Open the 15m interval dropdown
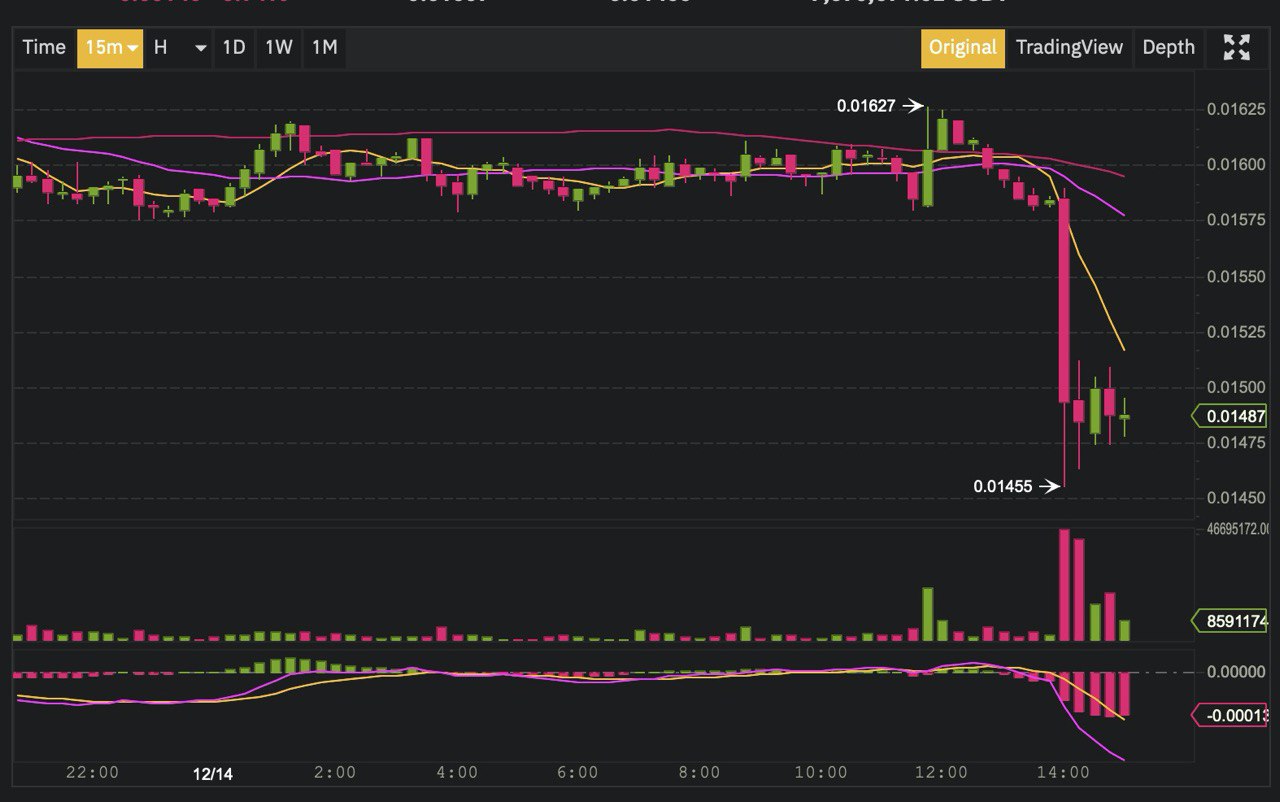1280x802 pixels. 110,47
